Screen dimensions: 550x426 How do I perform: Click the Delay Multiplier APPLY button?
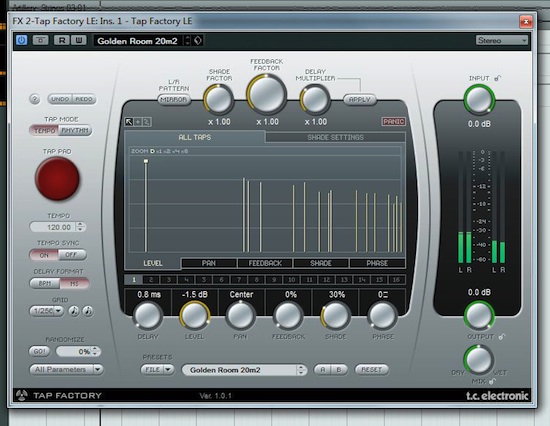360,100
